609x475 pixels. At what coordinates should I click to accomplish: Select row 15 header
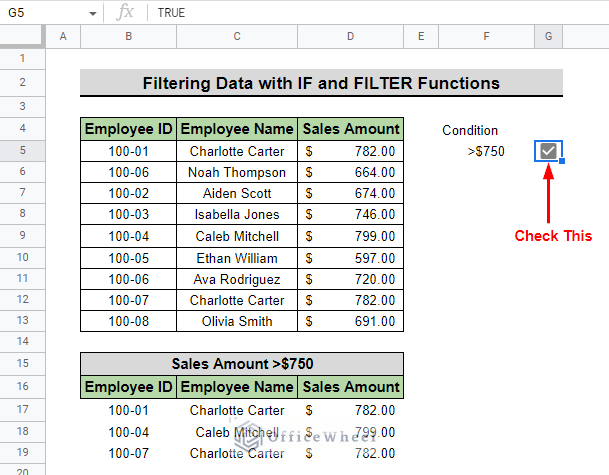coord(23,363)
